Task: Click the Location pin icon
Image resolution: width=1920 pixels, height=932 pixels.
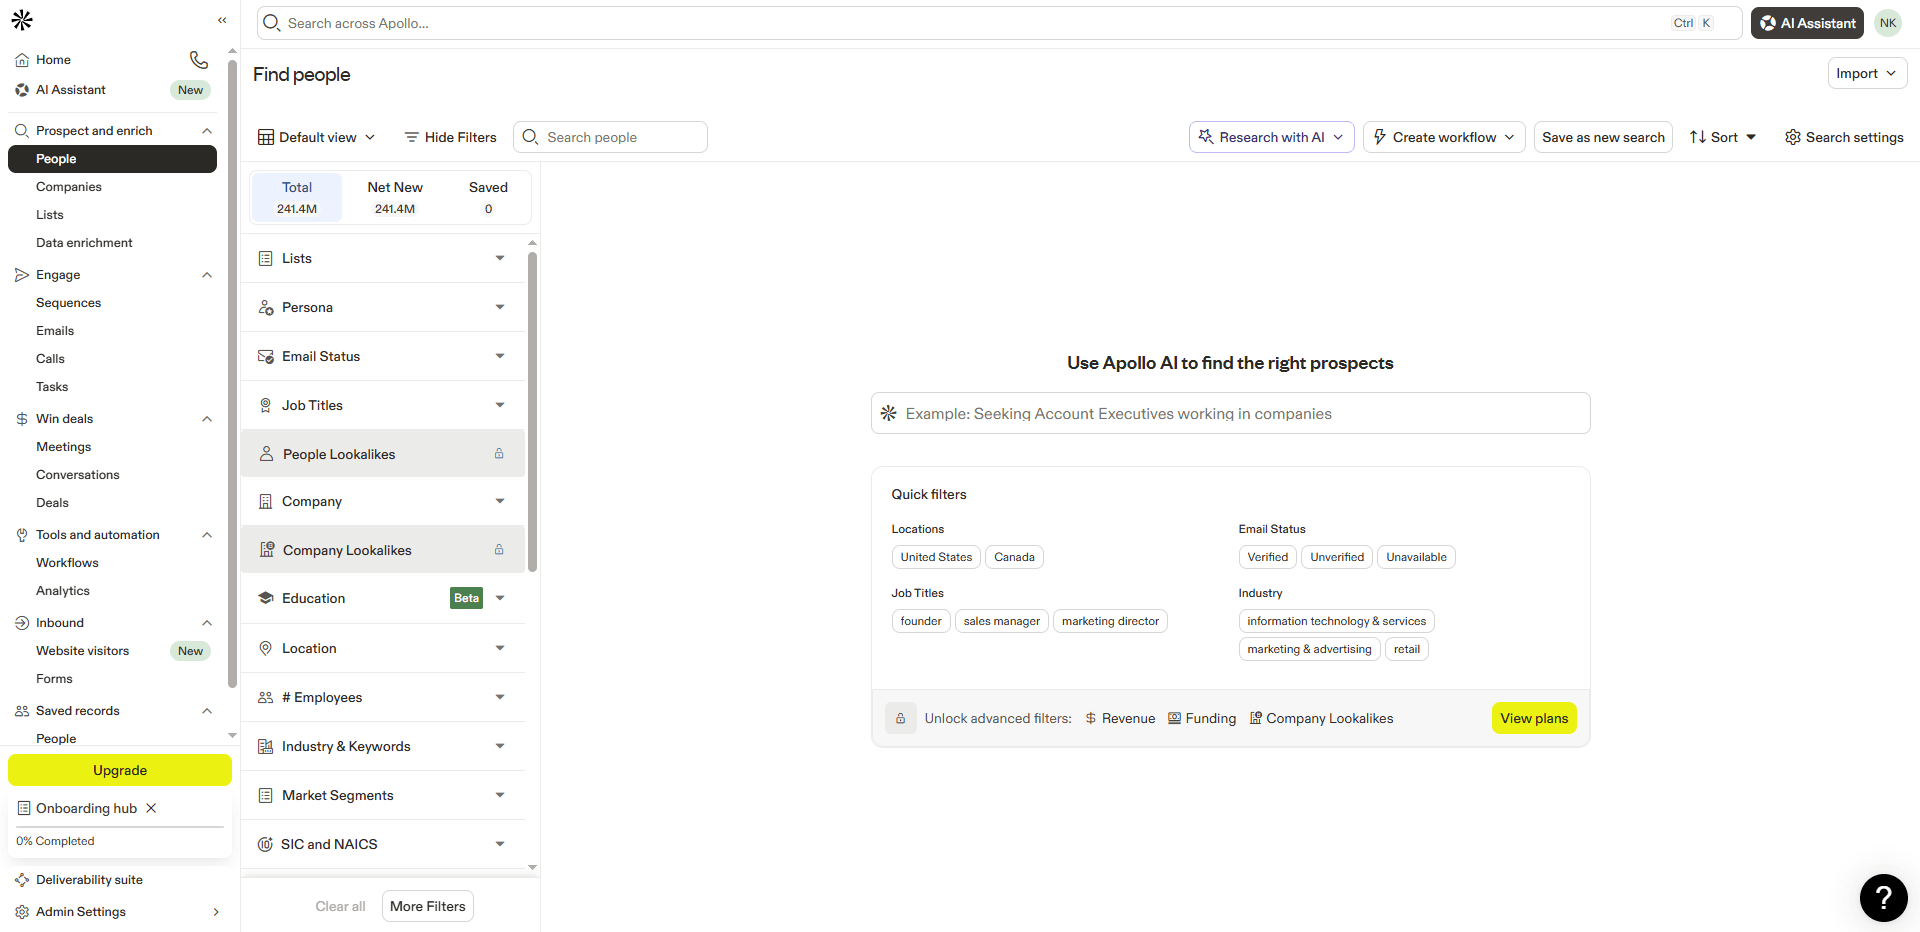Action: 265,648
